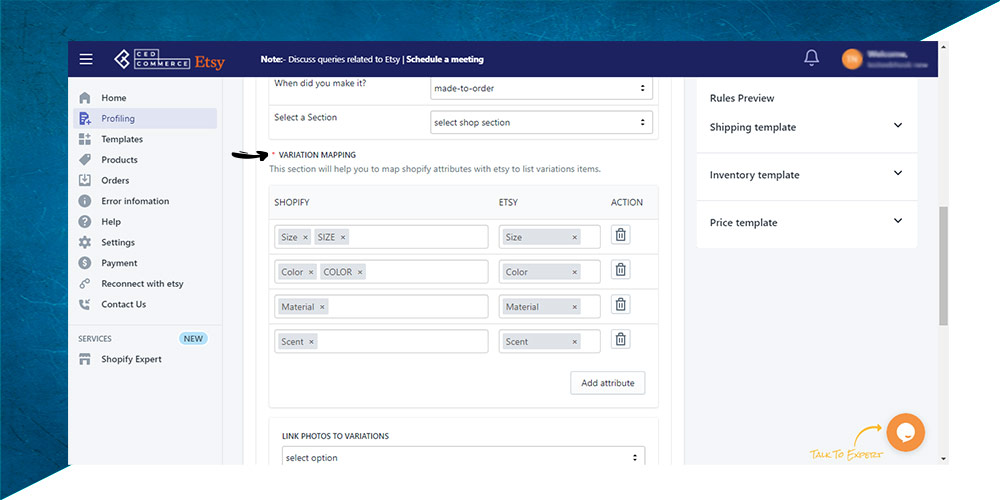Click the Help question mark icon
Screen dimensions: 1000x500
pyautogui.click(x=85, y=222)
